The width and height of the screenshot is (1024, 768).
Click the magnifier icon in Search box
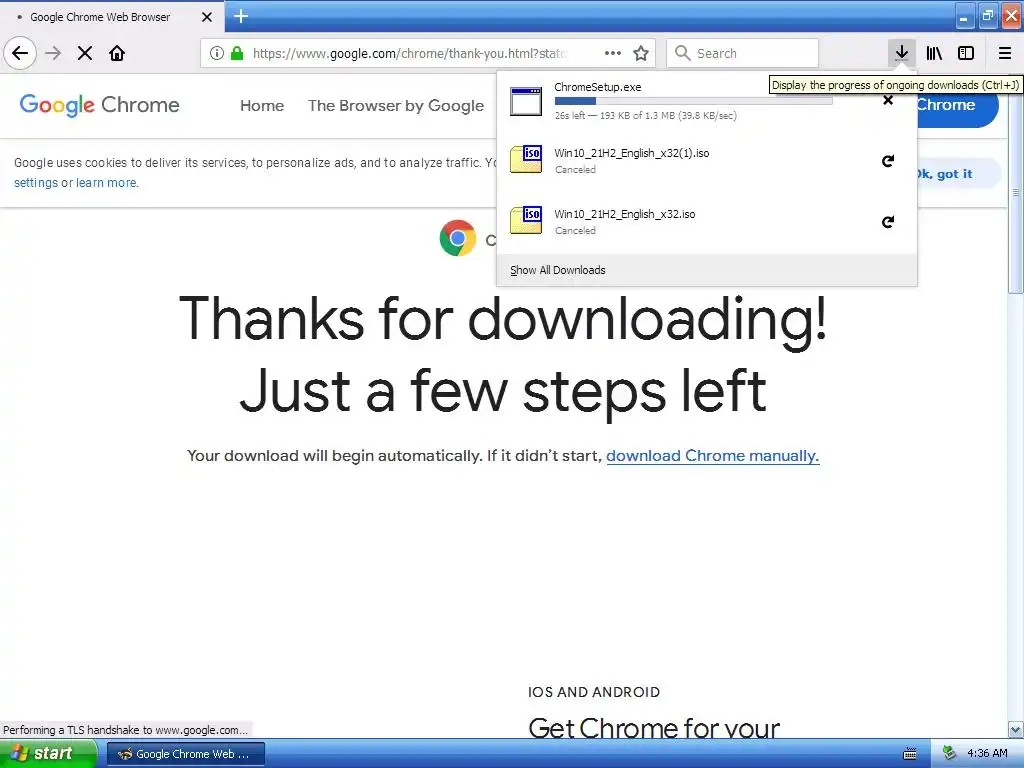coord(682,53)
